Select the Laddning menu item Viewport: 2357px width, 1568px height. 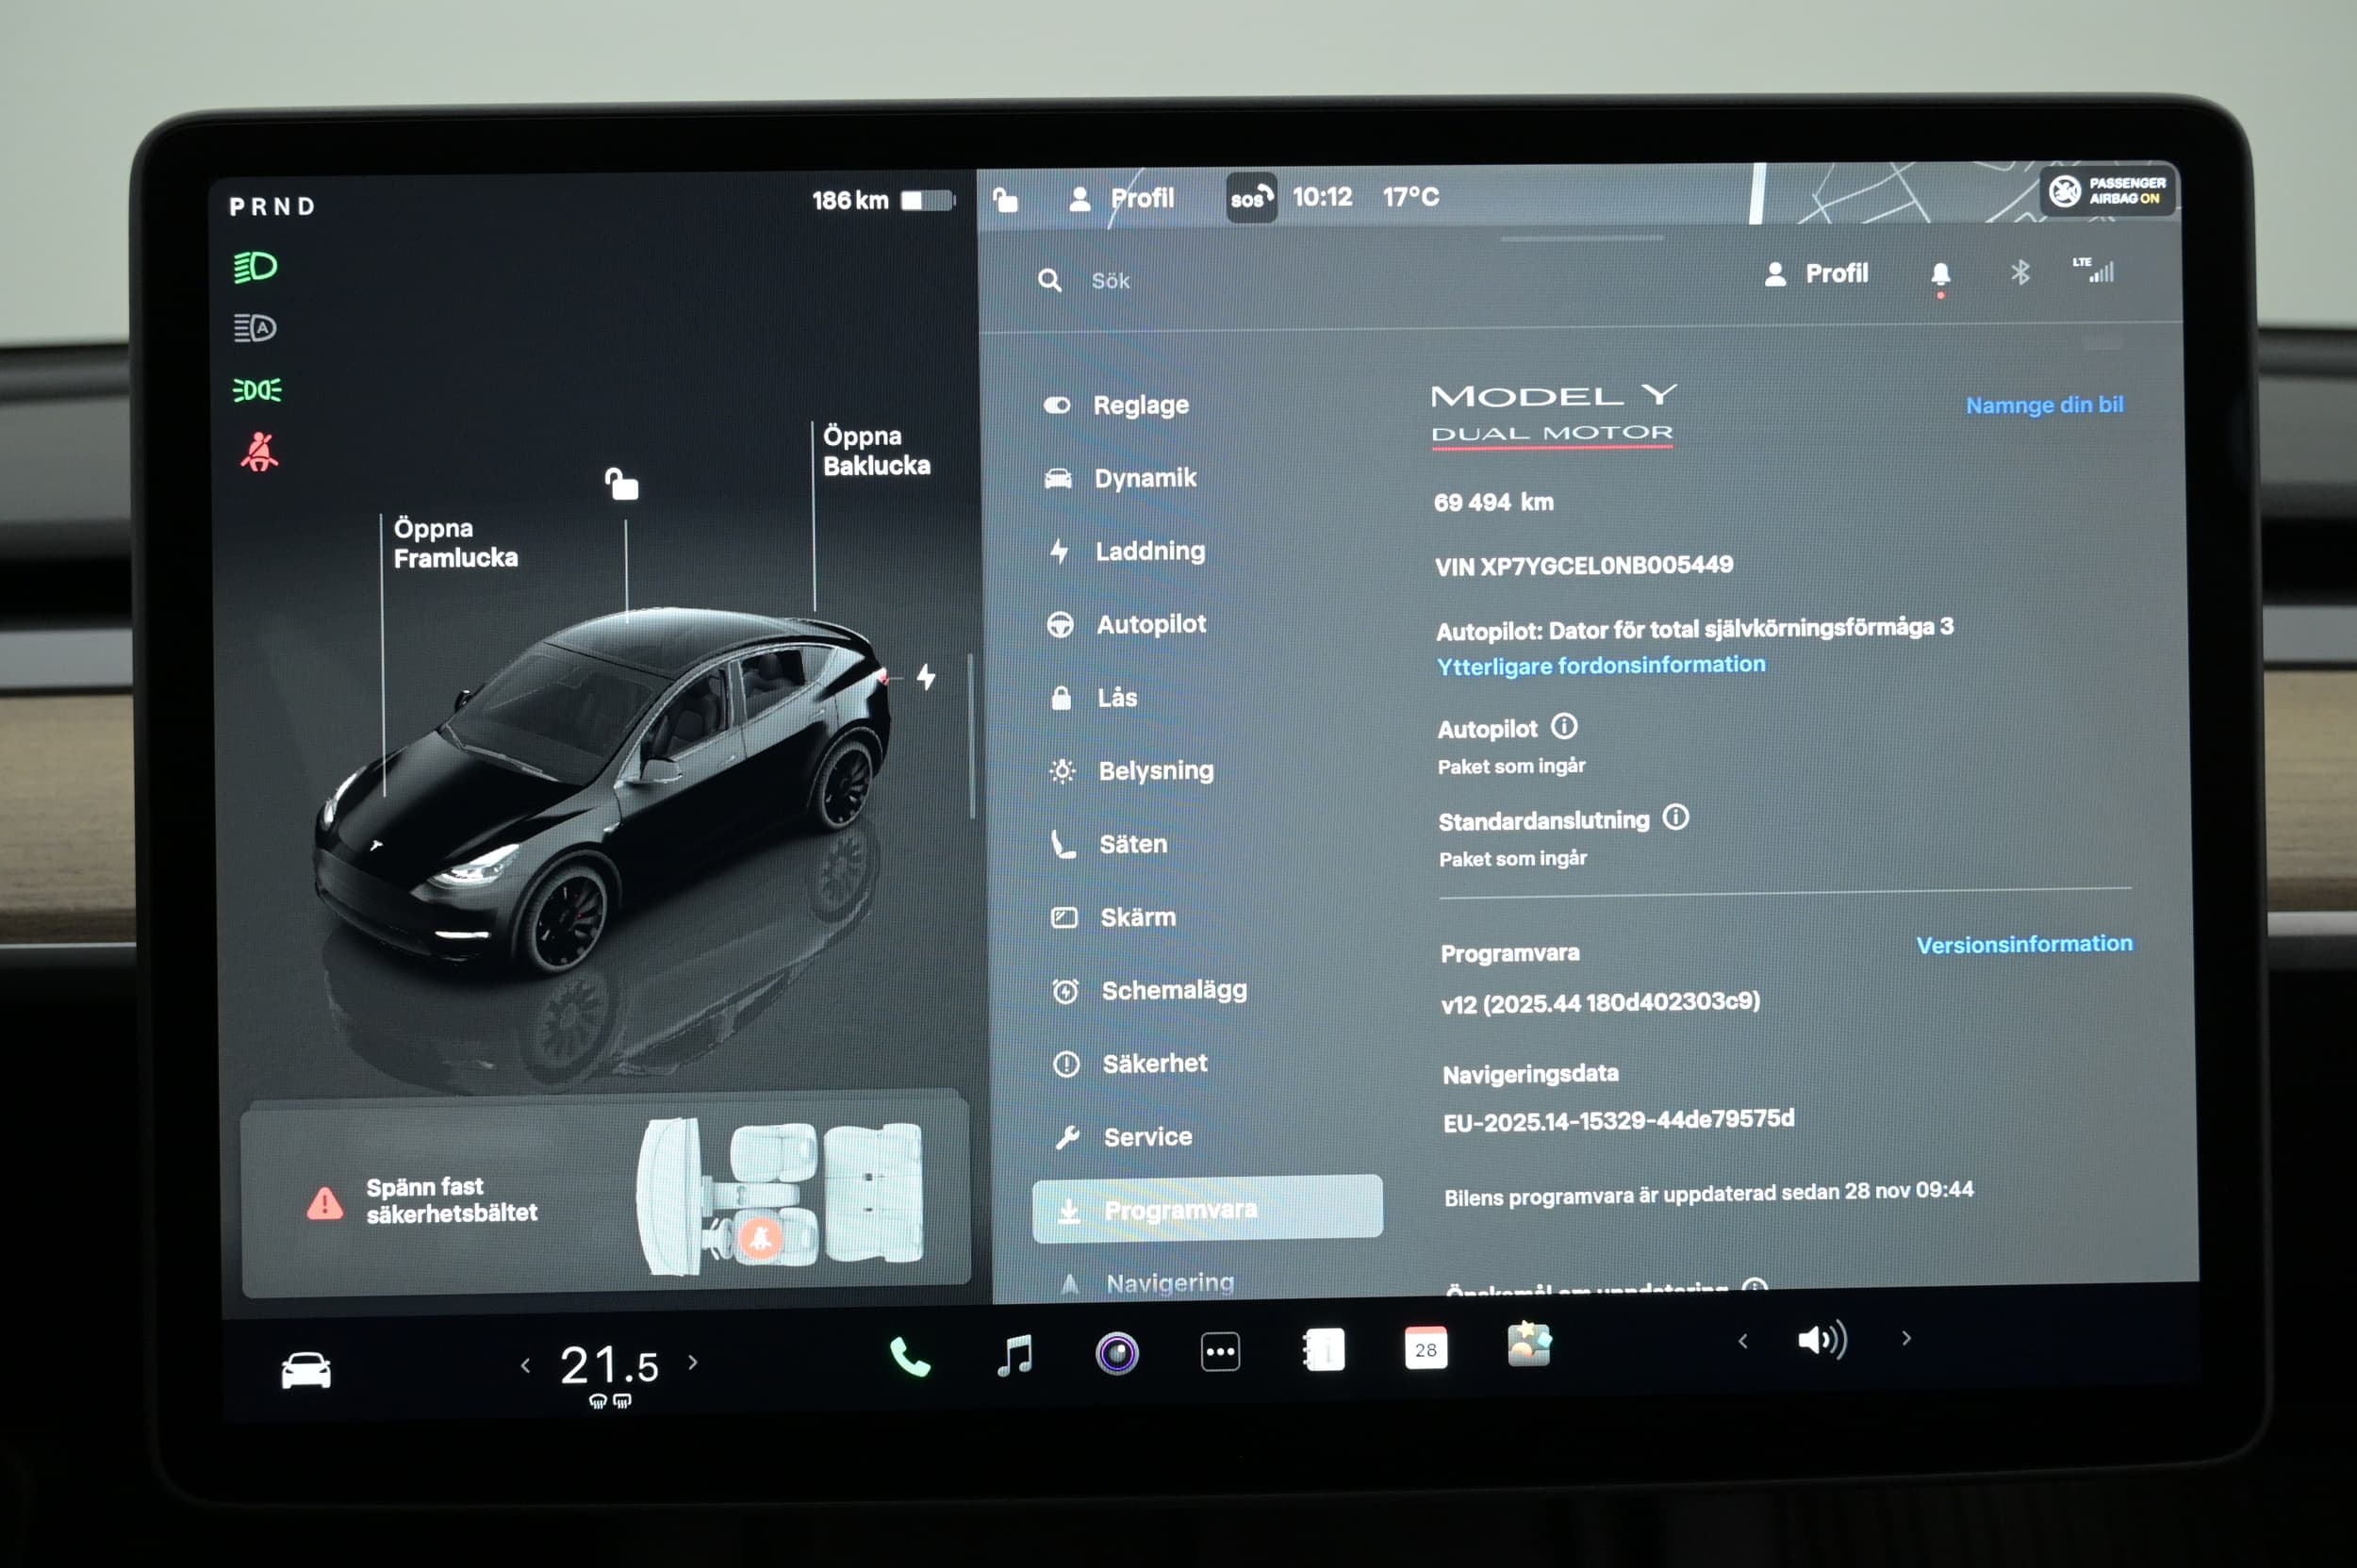[x=1149, y=551]
